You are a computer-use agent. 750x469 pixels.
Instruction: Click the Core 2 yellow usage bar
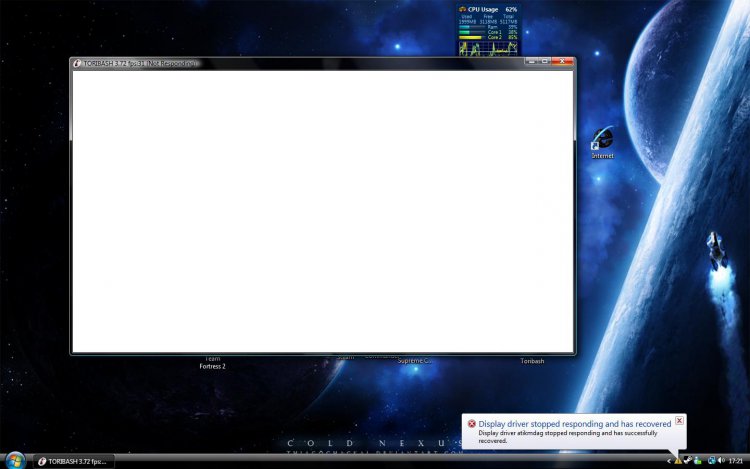(471, 37)
